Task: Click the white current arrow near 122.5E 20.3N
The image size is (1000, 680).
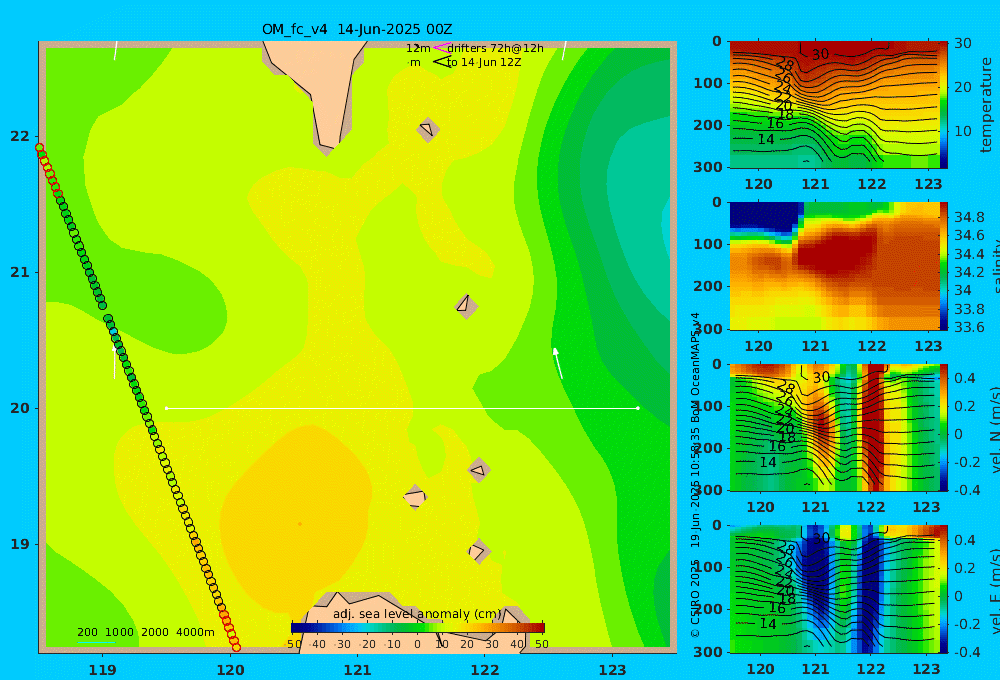Action: [558, 364]
